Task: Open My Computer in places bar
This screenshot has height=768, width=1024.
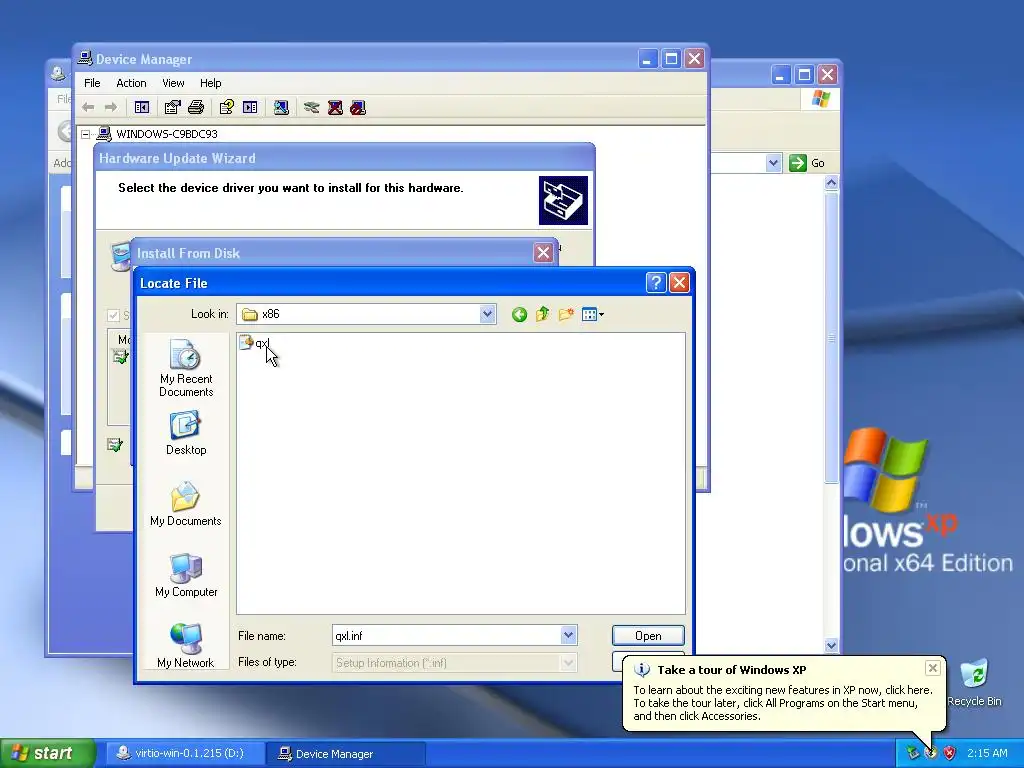Action: click(186, 575)
